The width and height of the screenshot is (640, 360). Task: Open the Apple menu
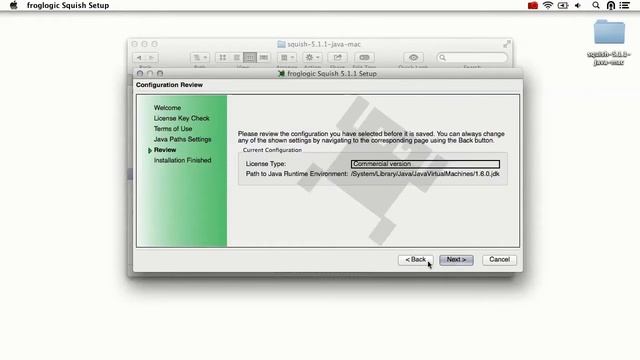[x=13, y=5]
